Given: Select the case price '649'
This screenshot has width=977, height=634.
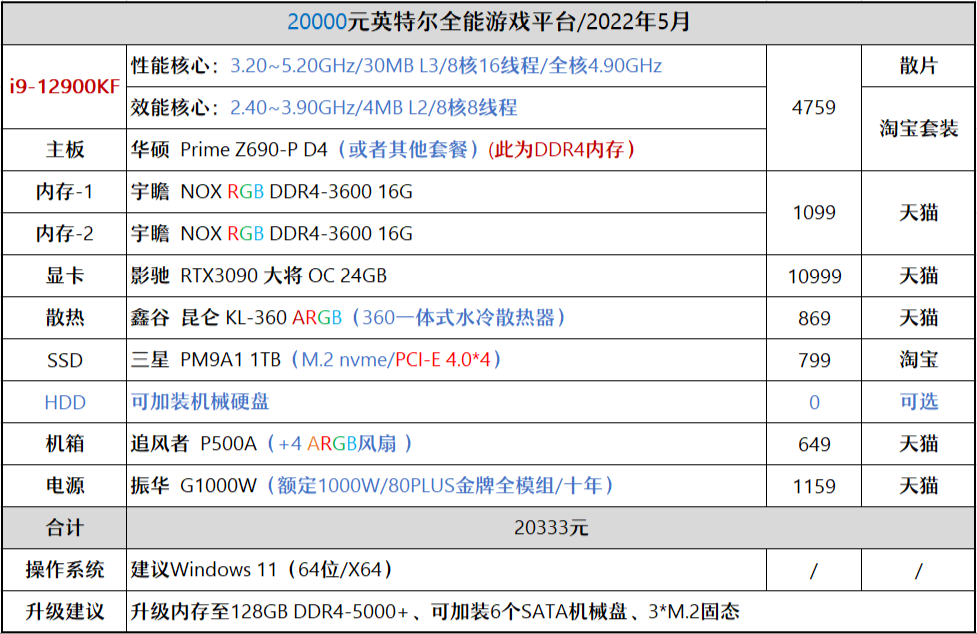Looking at the screenshot, I should 814,444.
